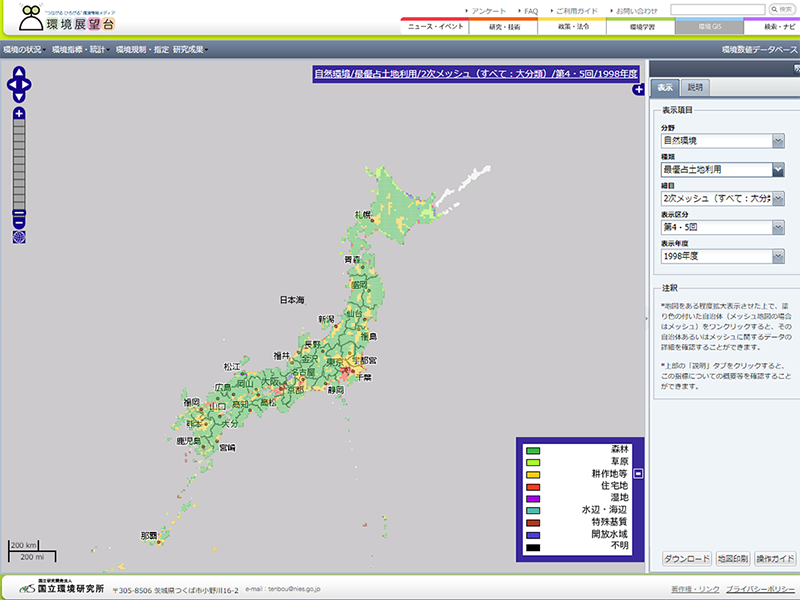Image resolution: width=800 pixels, height=600 pixels.
Task: Click the side panel collapse handle
Action: coord(646,318)
